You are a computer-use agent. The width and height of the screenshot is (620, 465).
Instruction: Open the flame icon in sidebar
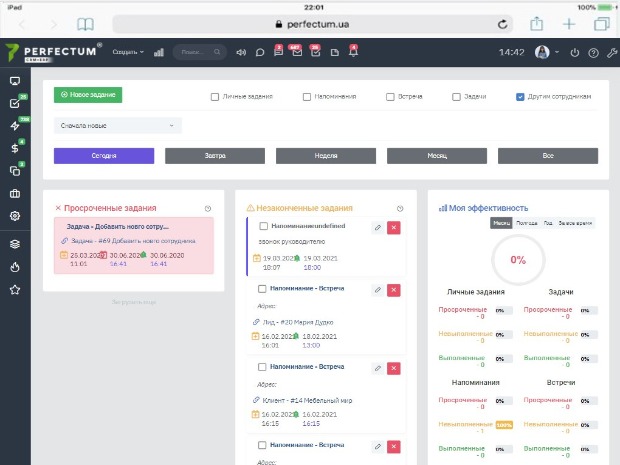pyautogui.click(x=15, y=267)
